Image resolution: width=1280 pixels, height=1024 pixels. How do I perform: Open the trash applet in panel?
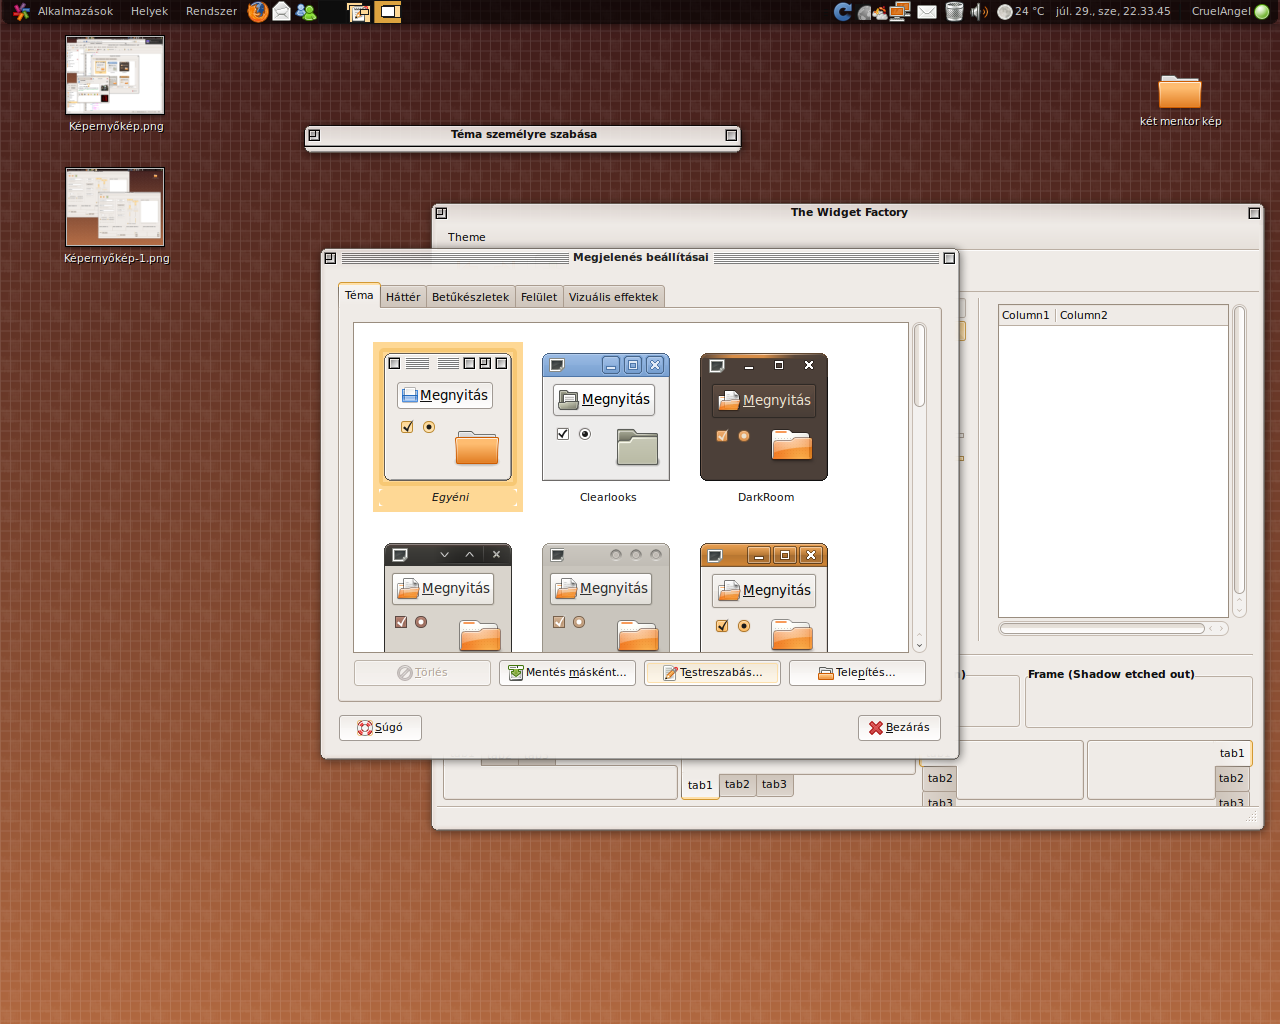coord(954,12)
